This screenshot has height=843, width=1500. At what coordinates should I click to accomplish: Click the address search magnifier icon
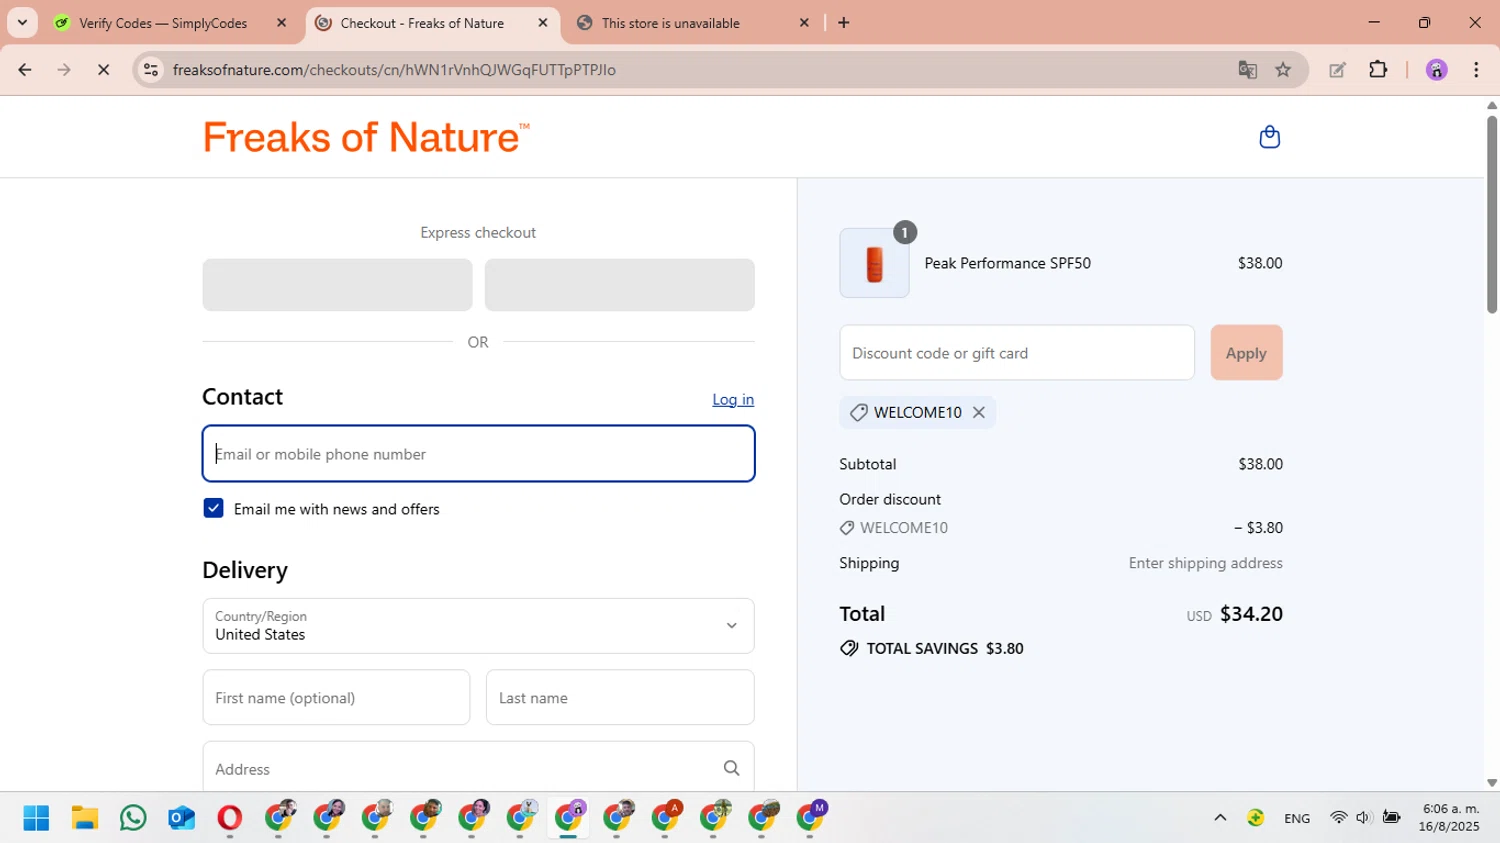pyautogui.click(x=732, y=768)
